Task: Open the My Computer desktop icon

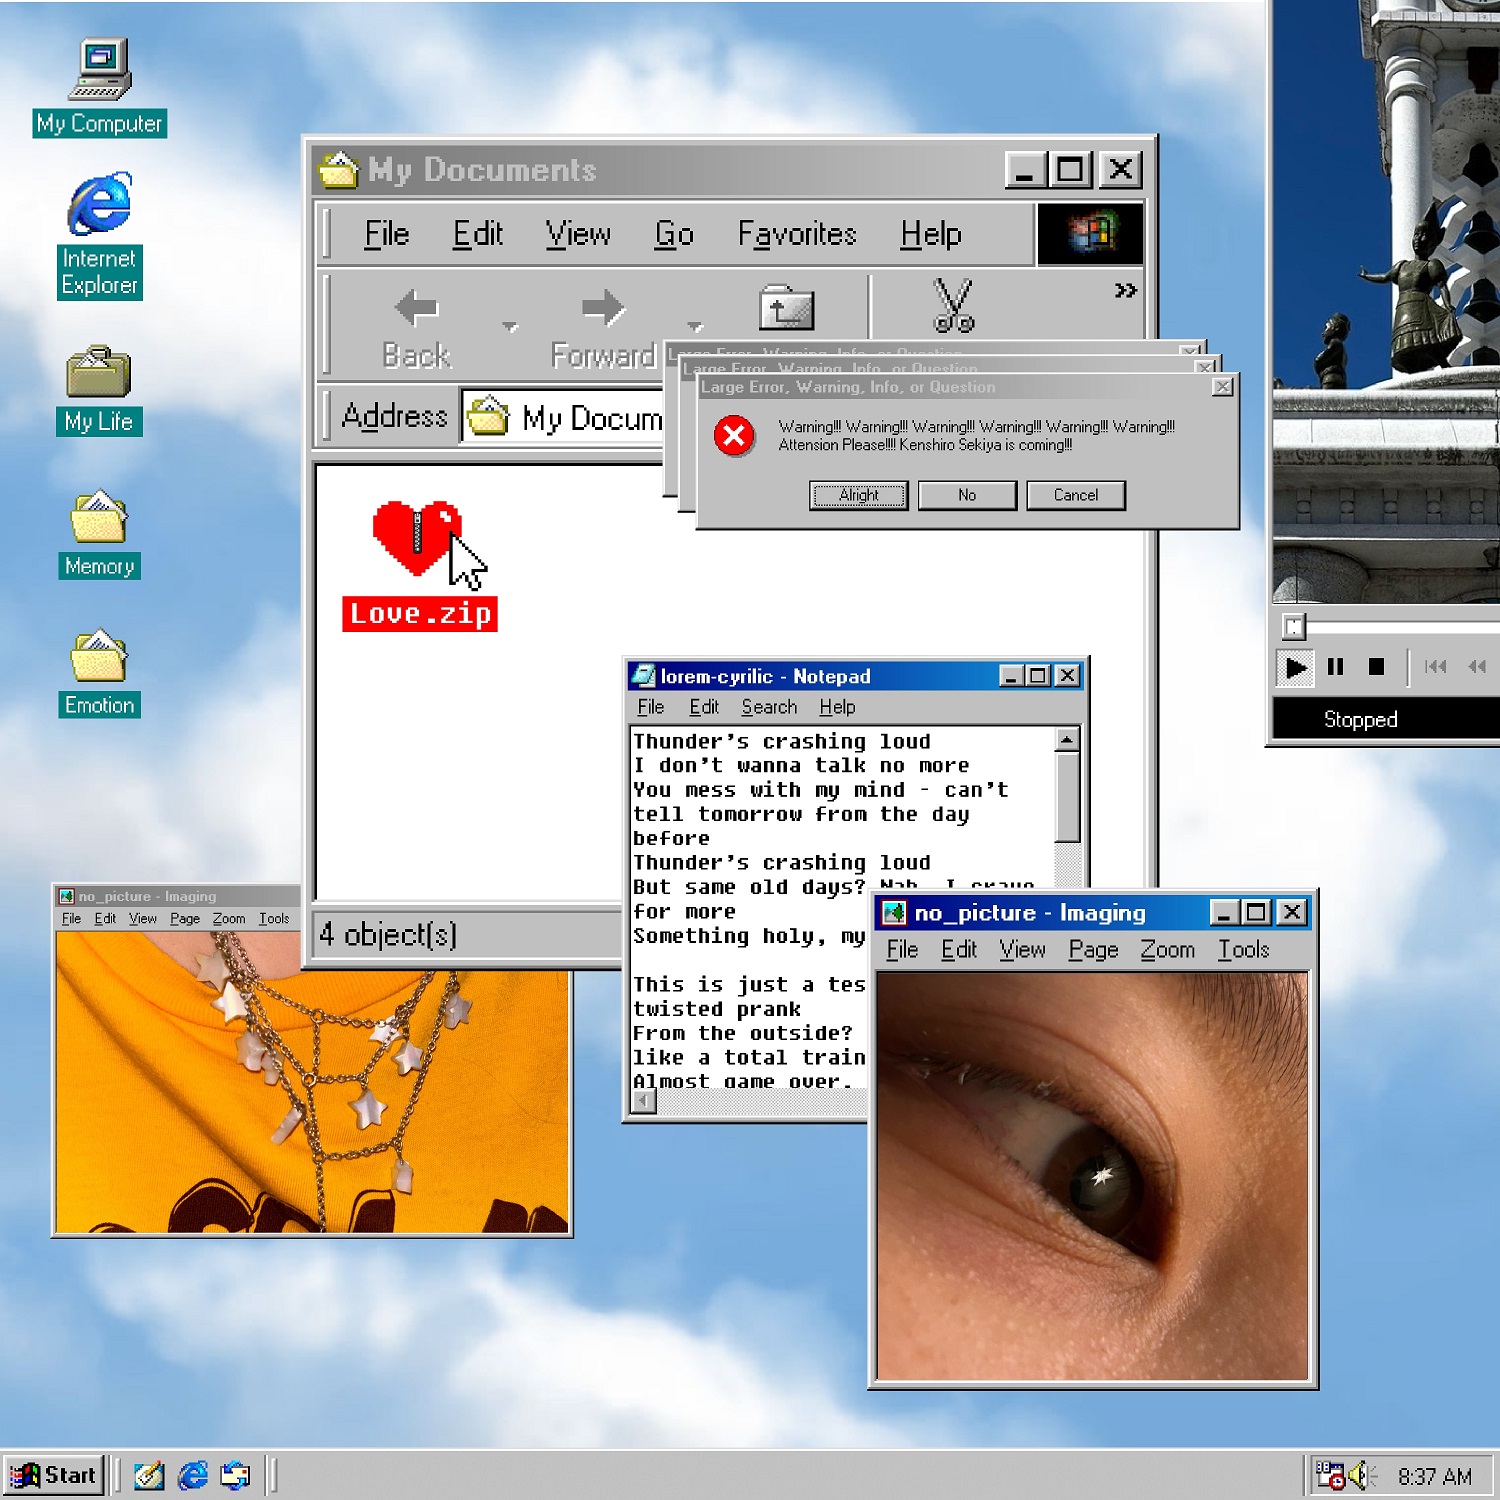Action: pyautogui.click(x=99, y=72)
